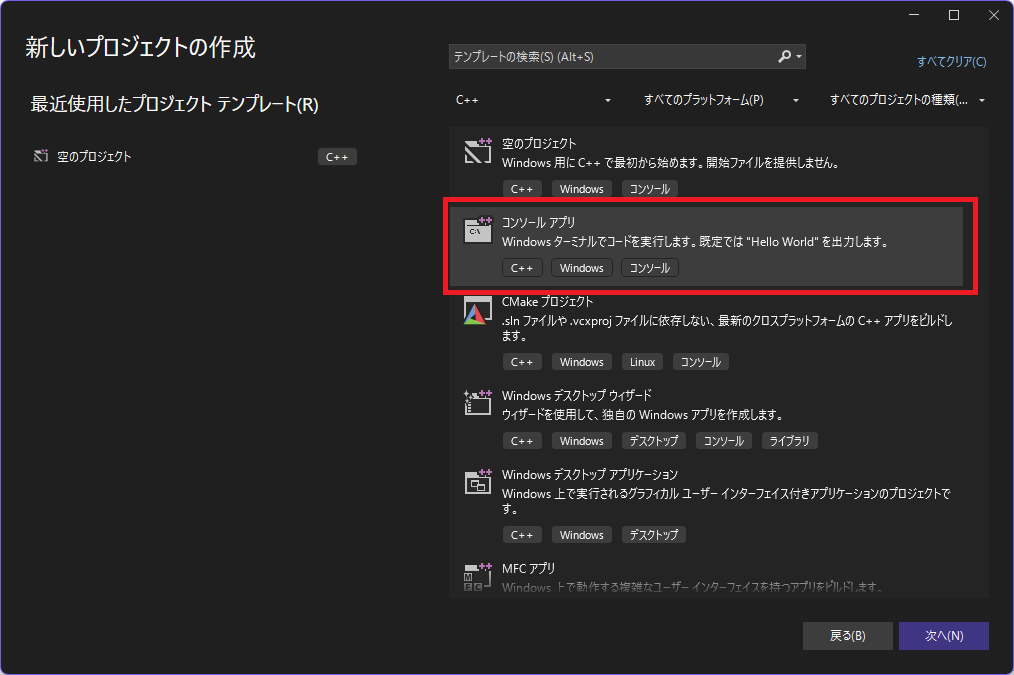The width and height of the screenshot is (1014, 675).
Task: Click the Empty Project (空のプロジェクト) template icon
Action: pyautogui.click(x=477, y=152)
